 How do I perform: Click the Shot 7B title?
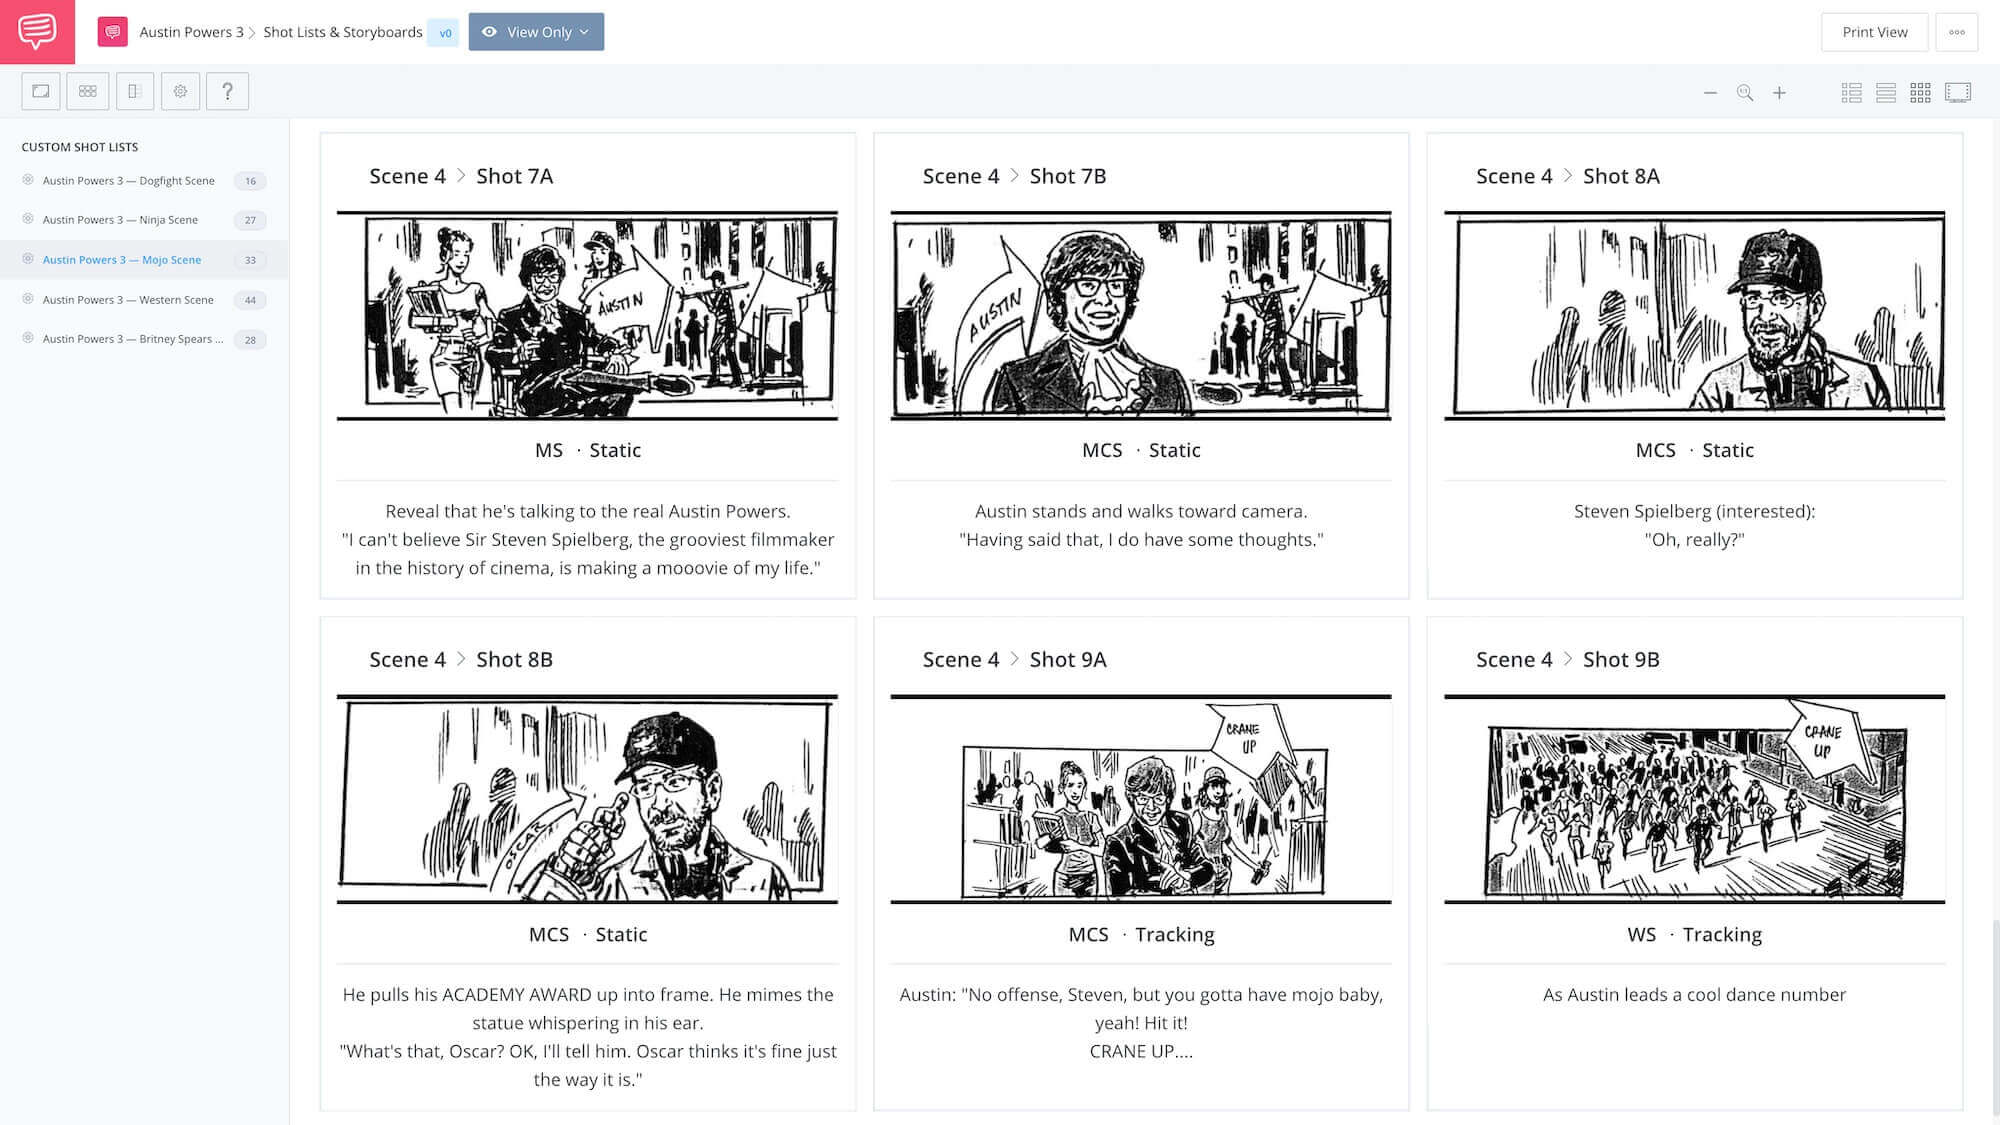(1068, 176)
